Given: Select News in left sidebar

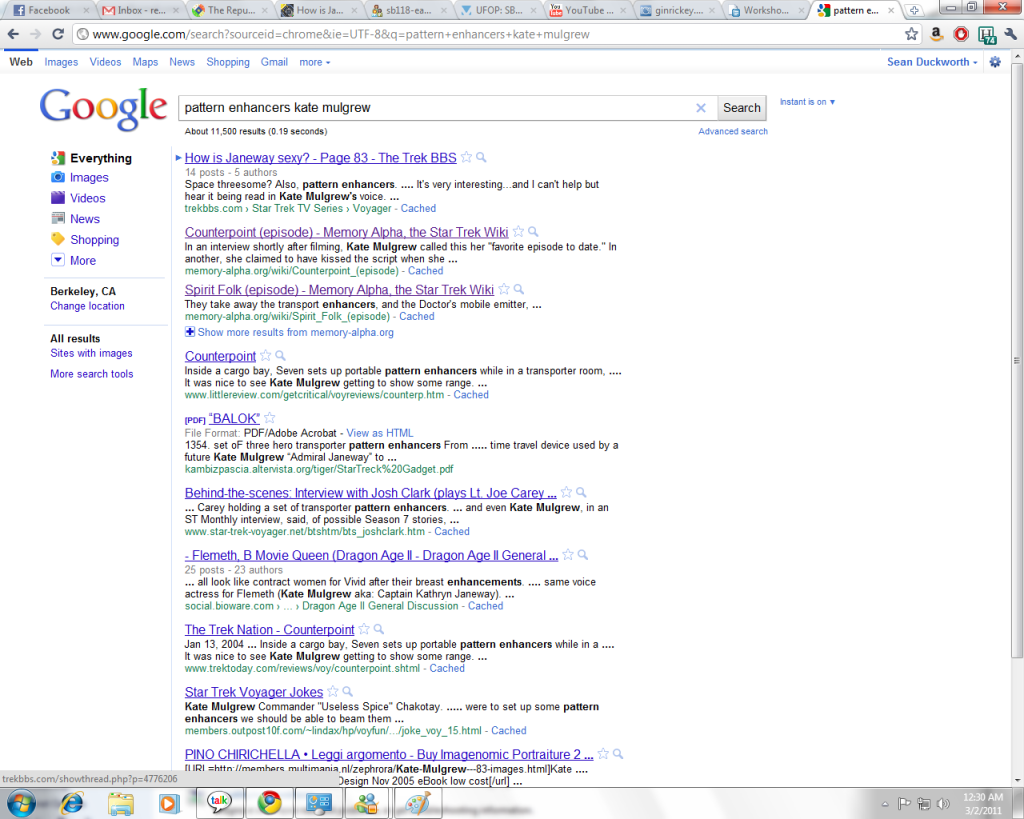Looking at the screenshot, I should (x=85, y=219).
